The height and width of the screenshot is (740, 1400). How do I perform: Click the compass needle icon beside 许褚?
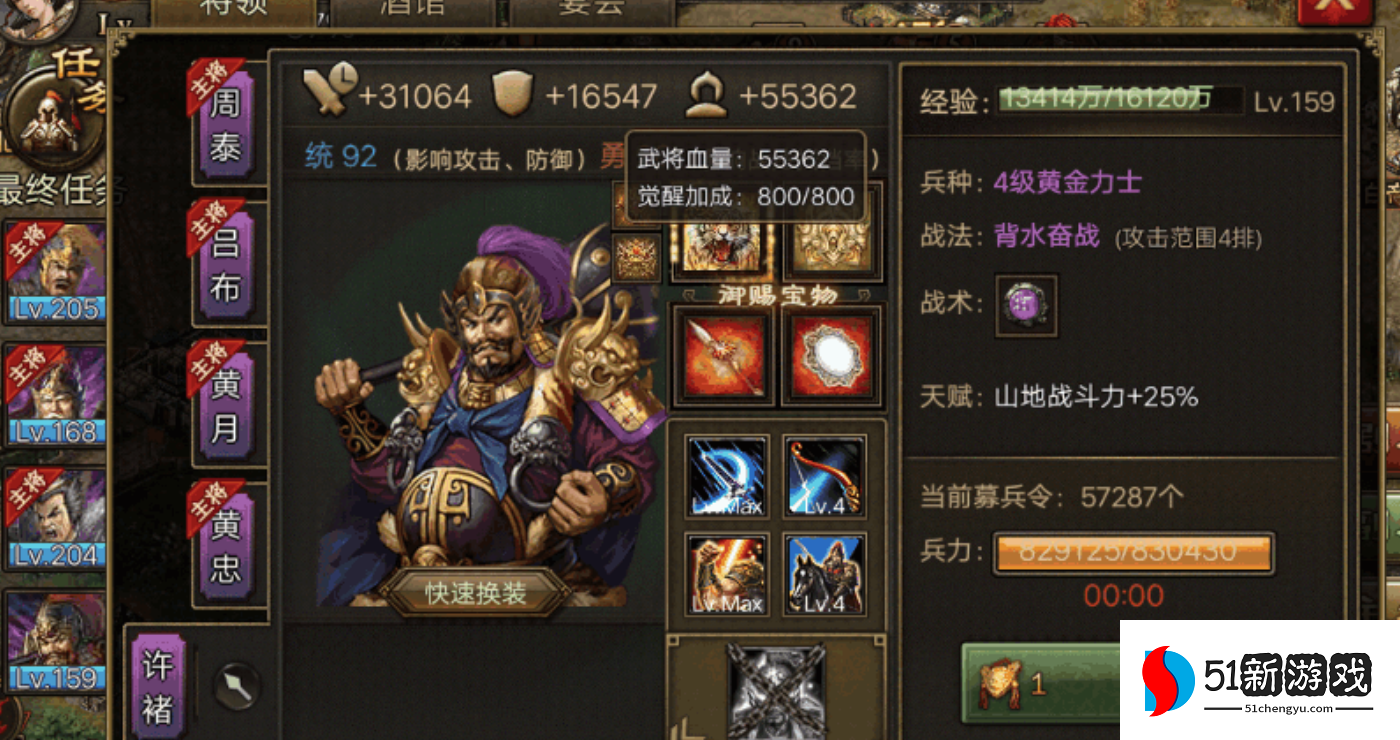[237, 688]
